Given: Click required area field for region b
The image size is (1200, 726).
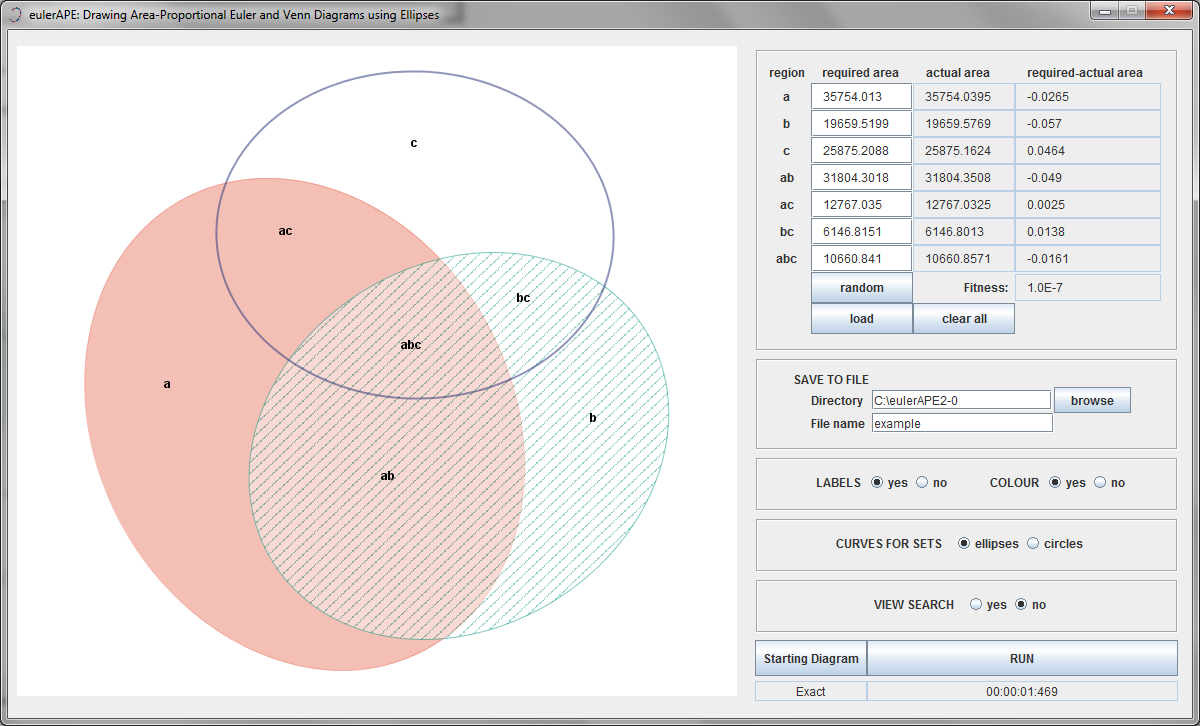Looking at the screenshot, I should pos(862,124).
